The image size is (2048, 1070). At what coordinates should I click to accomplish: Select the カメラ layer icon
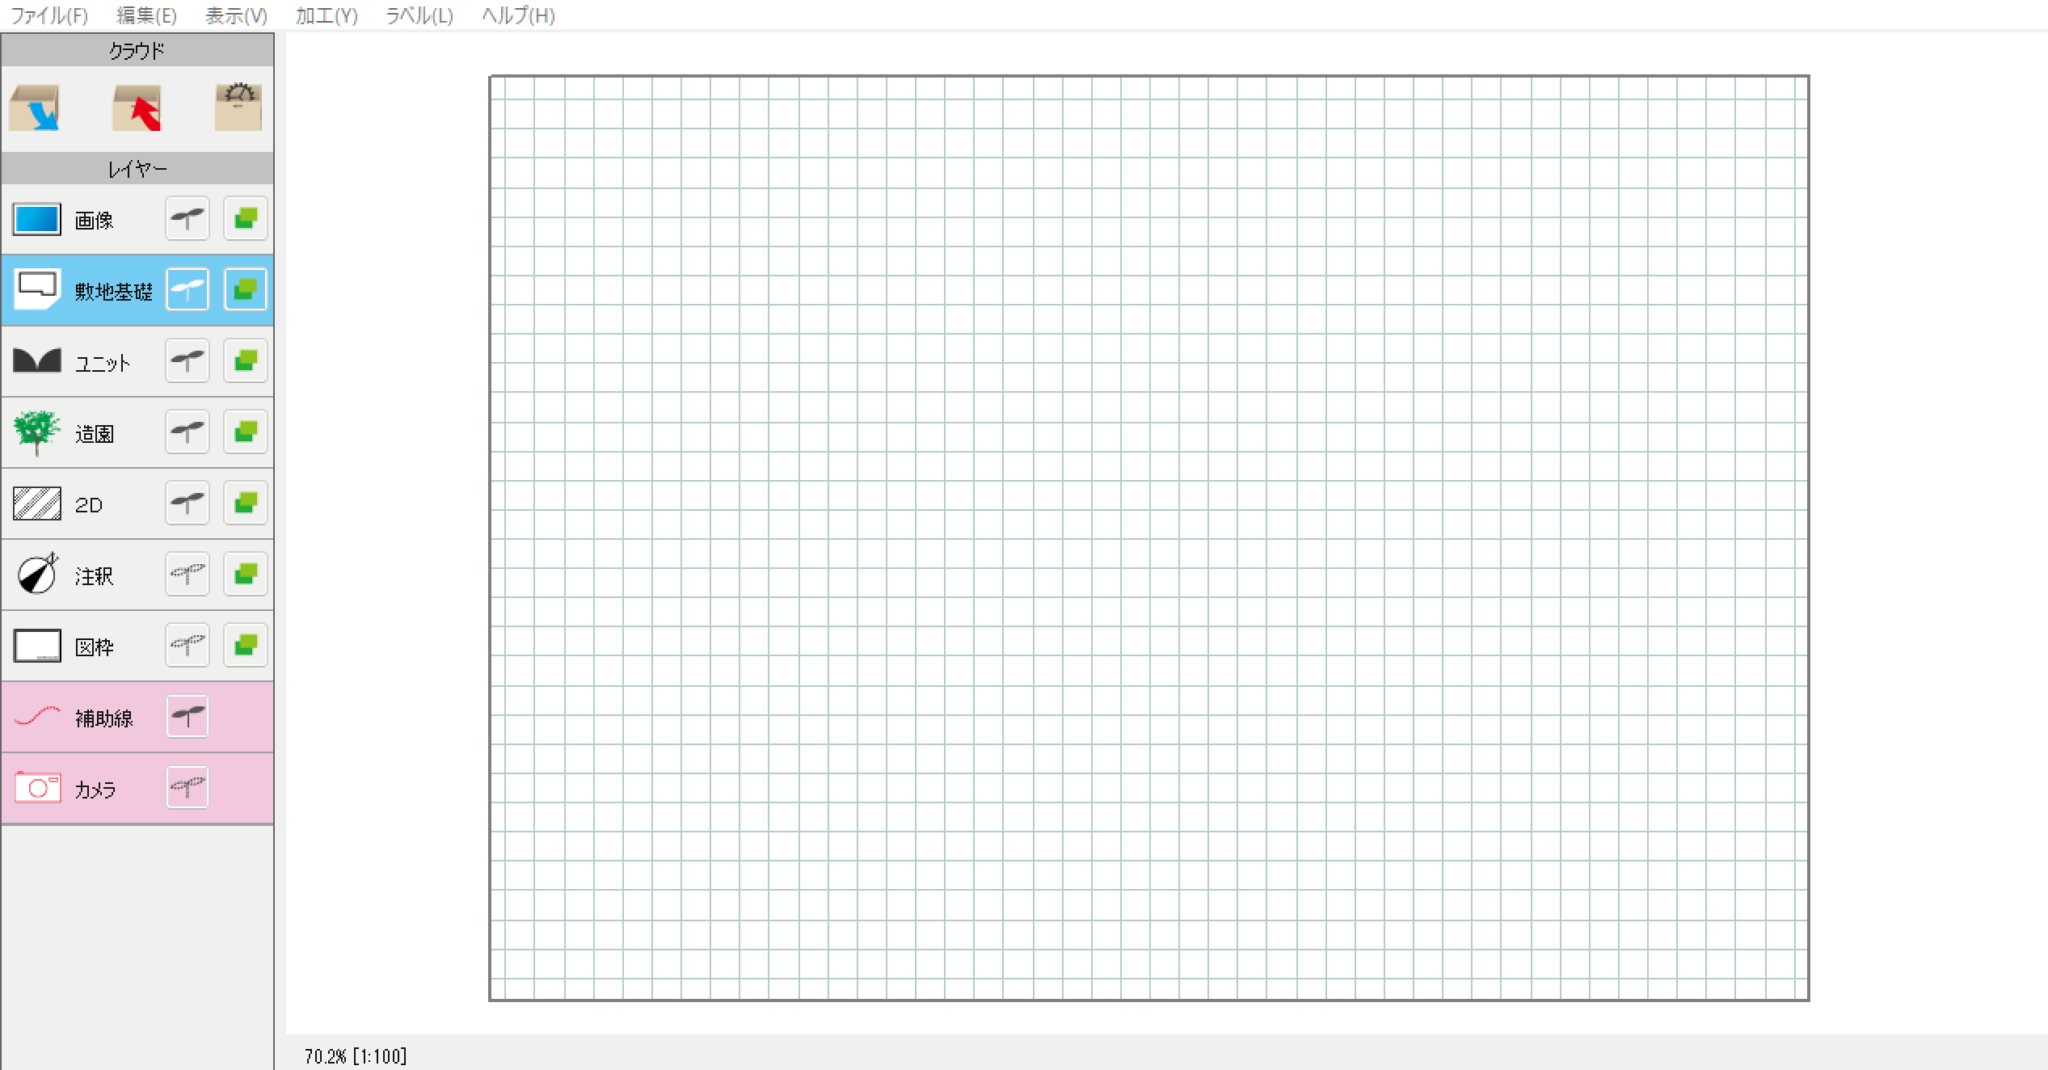37,788
